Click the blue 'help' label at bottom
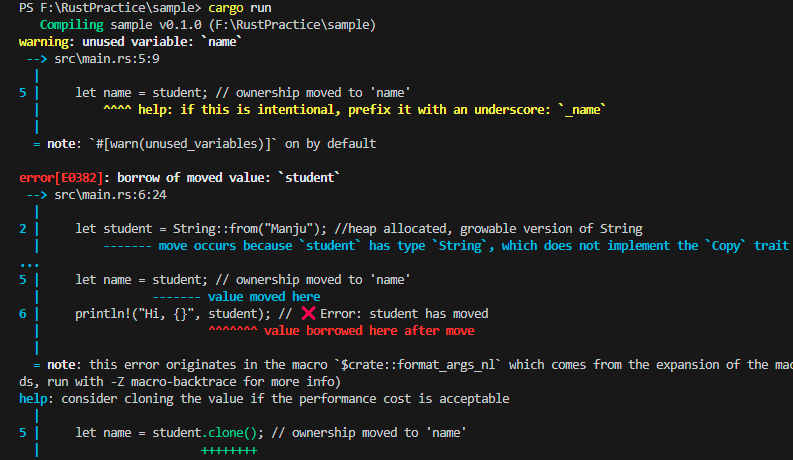The width and height of the screenshot is (793, 460). pyautogui.click(x=33, y=399)
